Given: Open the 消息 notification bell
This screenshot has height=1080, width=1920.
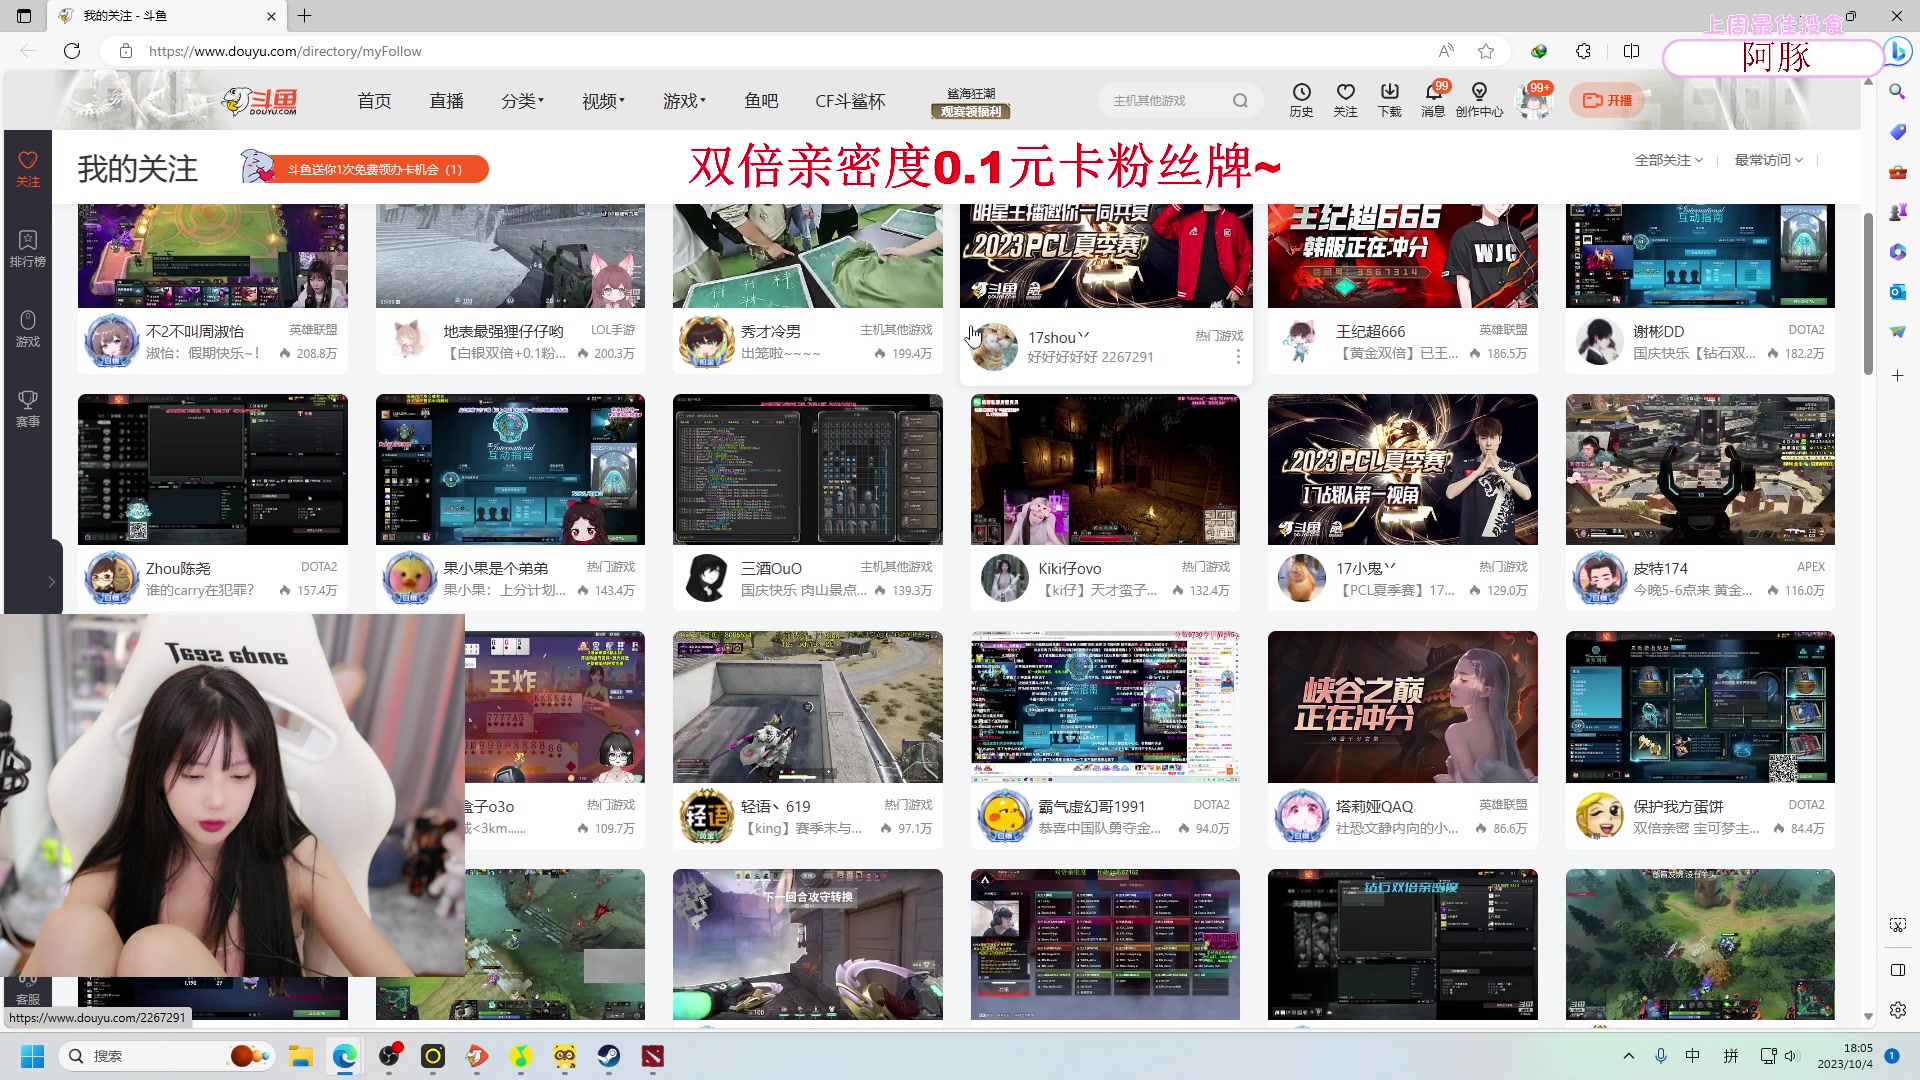Looking at the screenshot, I should click(1433, 99).
